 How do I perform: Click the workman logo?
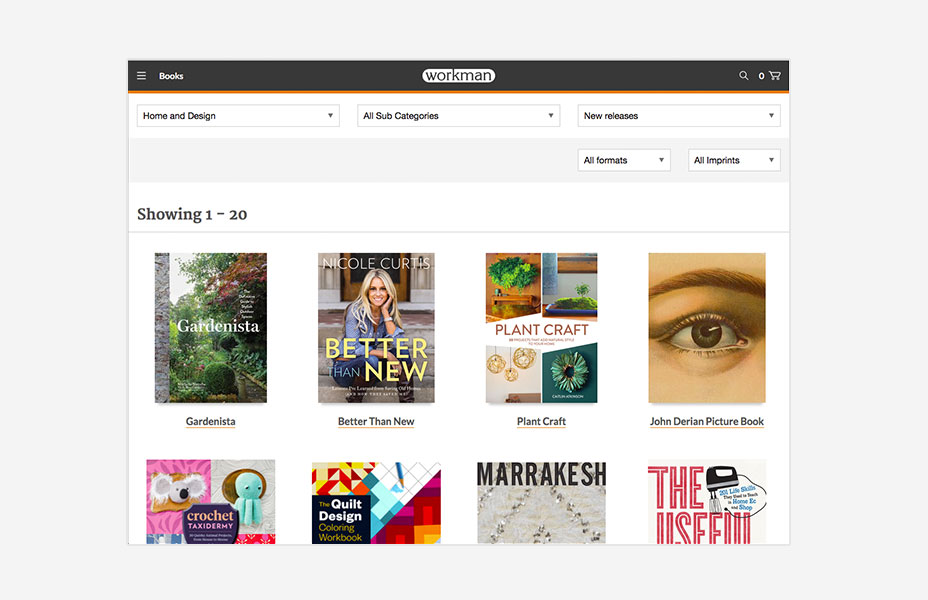pyautogui.click(x=459, y=76)
